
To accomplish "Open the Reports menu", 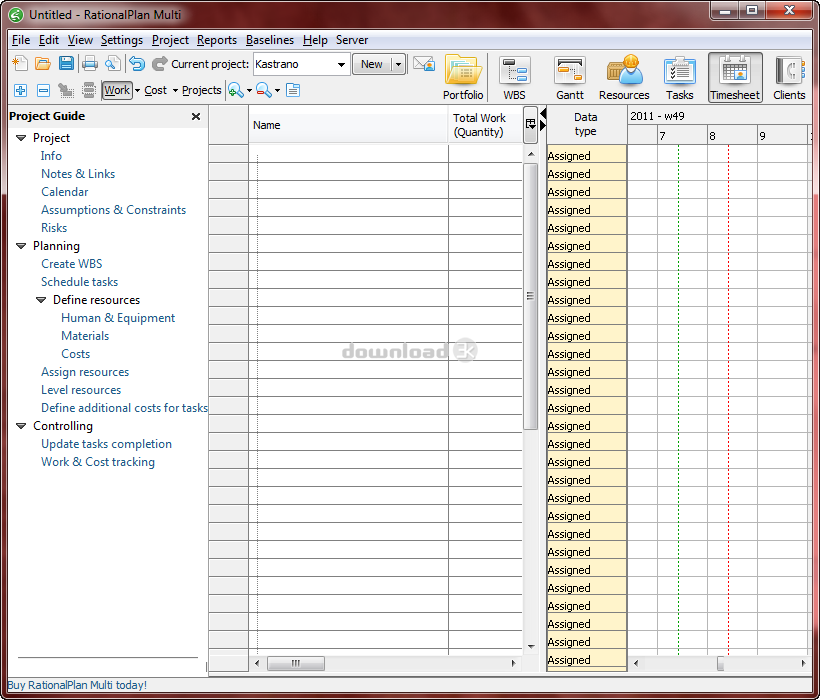I will [217, 40].
